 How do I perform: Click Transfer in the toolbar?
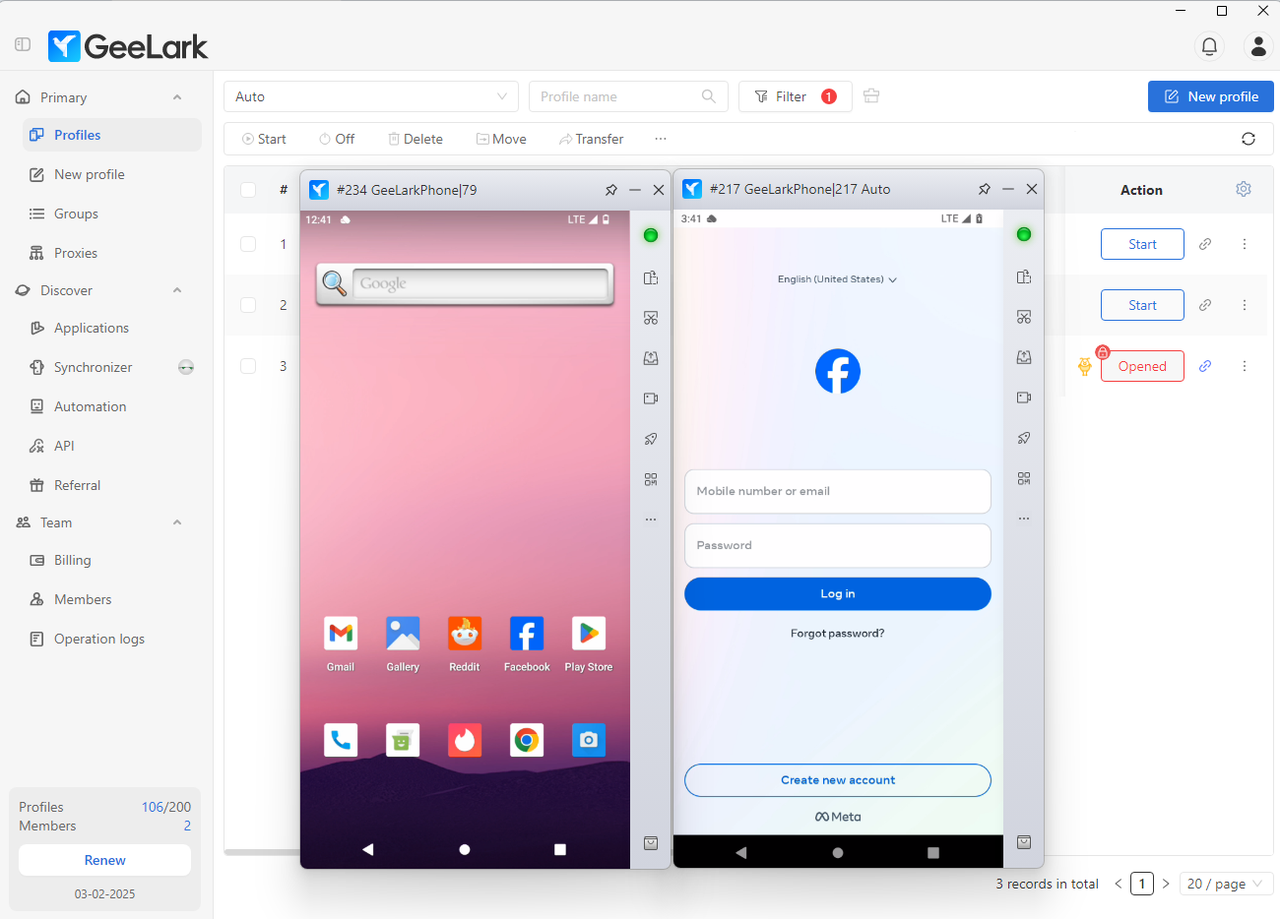(x=591, y=139)
